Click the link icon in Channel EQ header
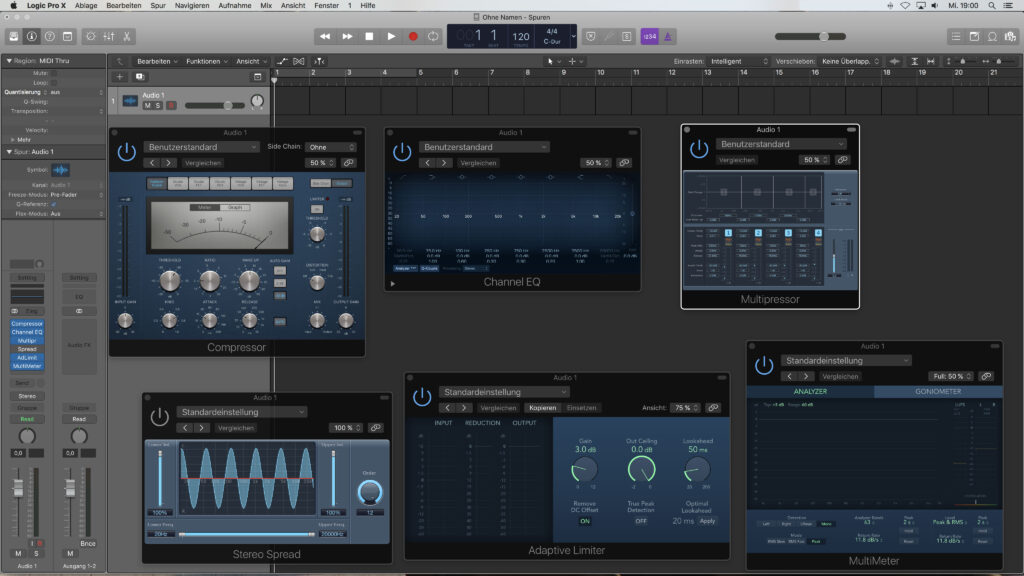Image resolution: width=1024 pixels, height=576 pixels. [x=624, y=163]
